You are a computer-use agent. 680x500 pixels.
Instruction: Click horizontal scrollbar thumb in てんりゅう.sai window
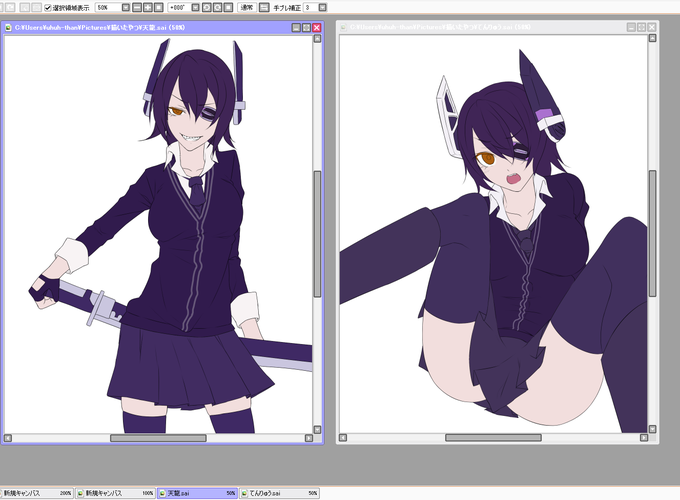[x=494, y=438]
